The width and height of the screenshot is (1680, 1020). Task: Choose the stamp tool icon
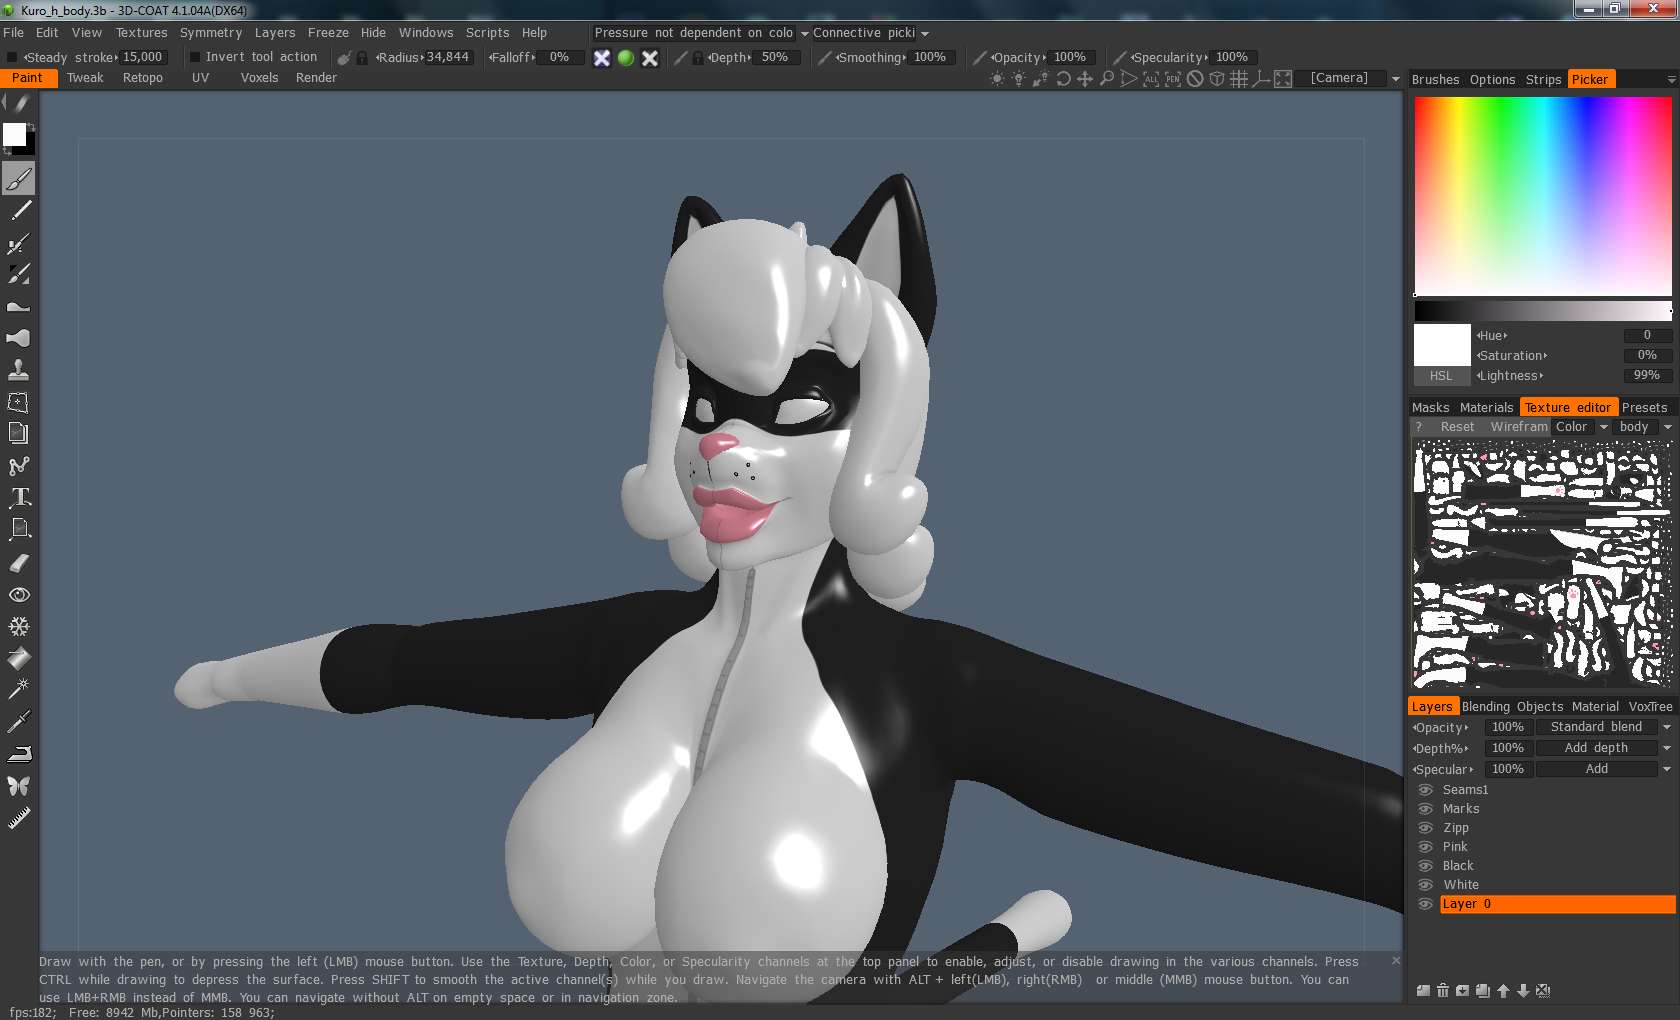tap(19, 370)
